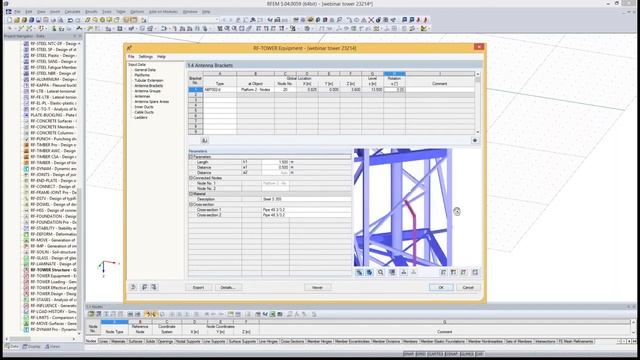Image resolution: width=640 pixels, height=360 pixels.
Task: Select Cable Ducts in the input tree
Action: click(x=144, y=112)
